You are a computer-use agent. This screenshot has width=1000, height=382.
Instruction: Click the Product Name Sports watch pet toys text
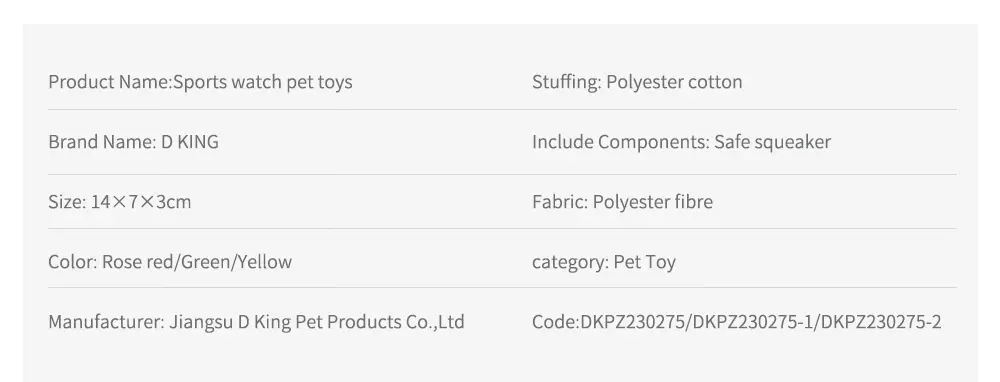(200, 82)
